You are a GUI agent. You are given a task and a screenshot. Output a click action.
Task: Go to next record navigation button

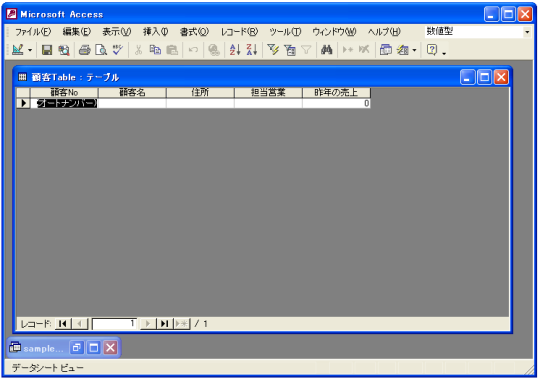(148, 324)
